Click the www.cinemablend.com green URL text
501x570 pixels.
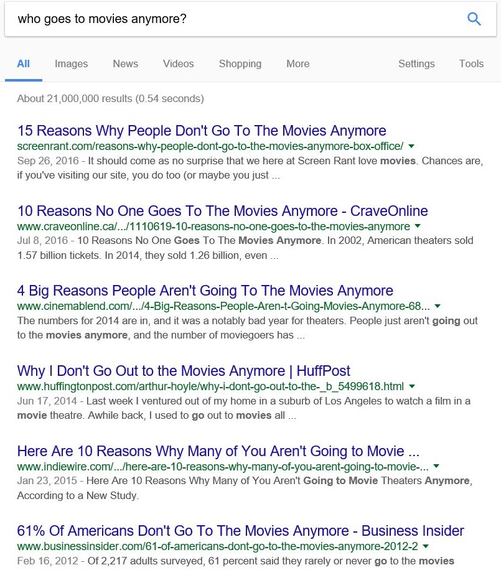tap(223, 306)
